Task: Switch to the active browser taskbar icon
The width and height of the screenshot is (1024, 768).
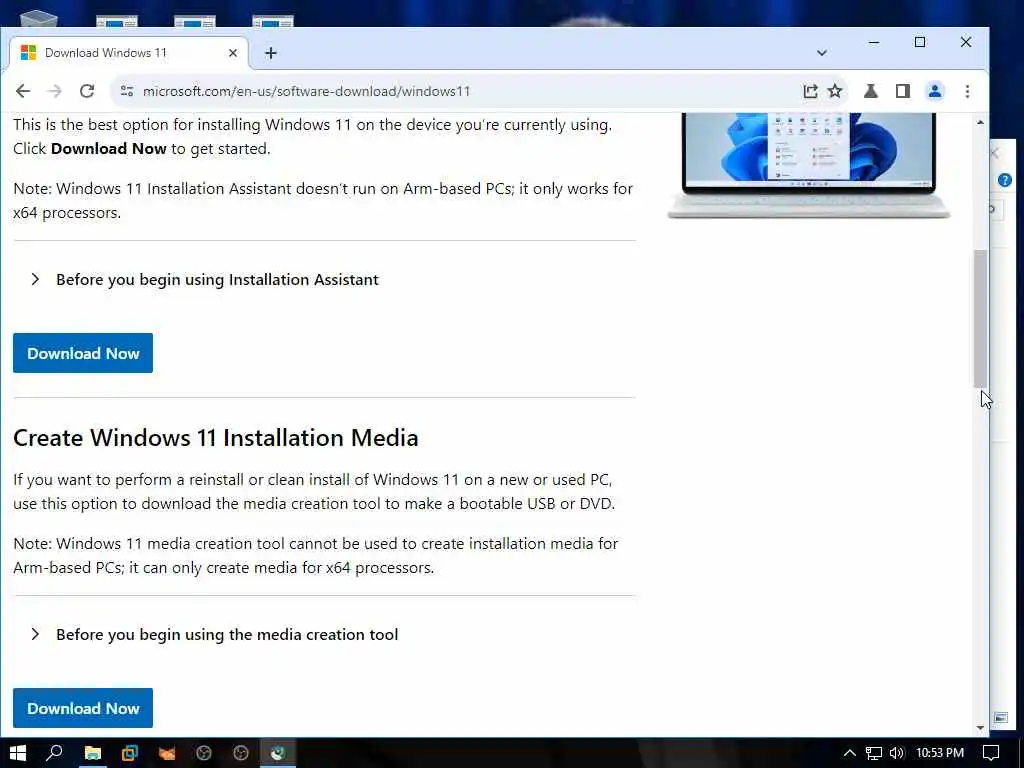Action: (278, 753)
